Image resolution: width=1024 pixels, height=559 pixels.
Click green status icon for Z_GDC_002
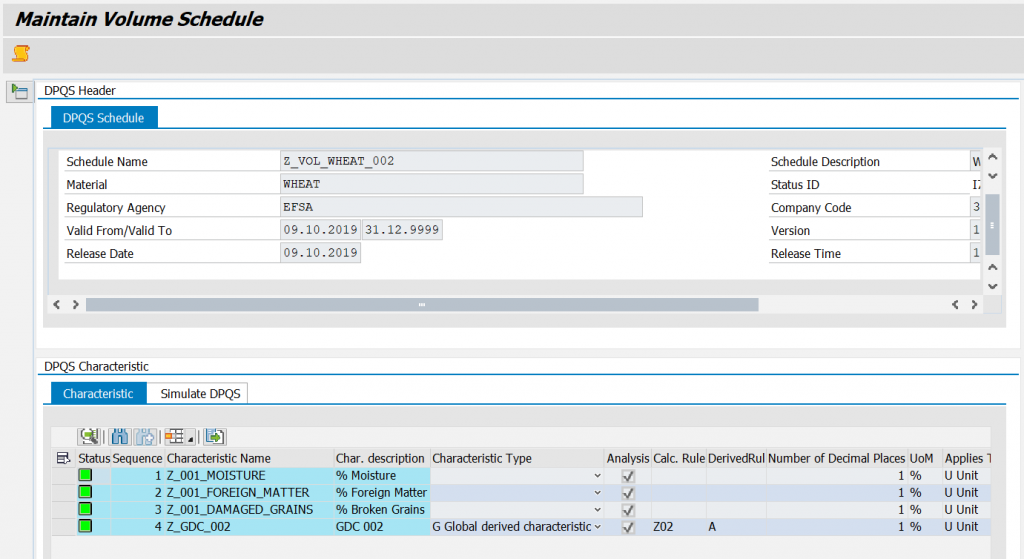click(x=86, y=526)
